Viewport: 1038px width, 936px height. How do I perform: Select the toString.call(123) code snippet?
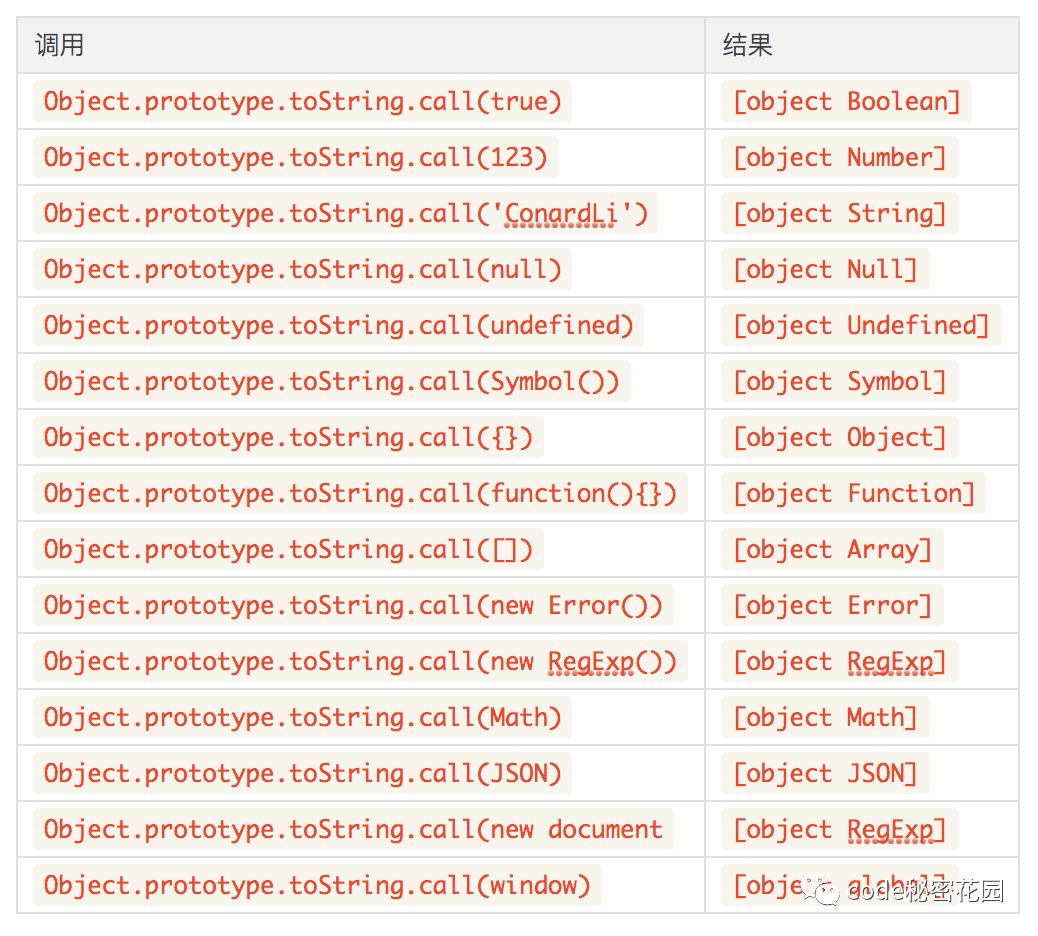296,158
